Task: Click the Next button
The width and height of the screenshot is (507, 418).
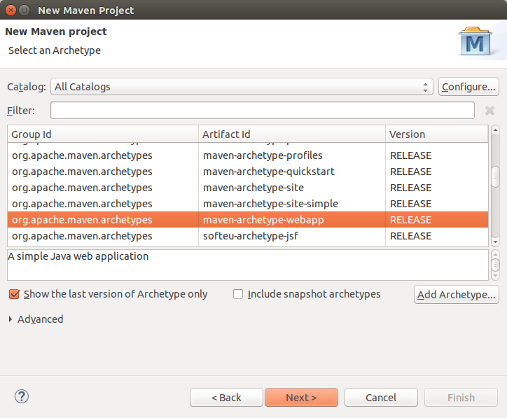Action: [x=301, y=397]
